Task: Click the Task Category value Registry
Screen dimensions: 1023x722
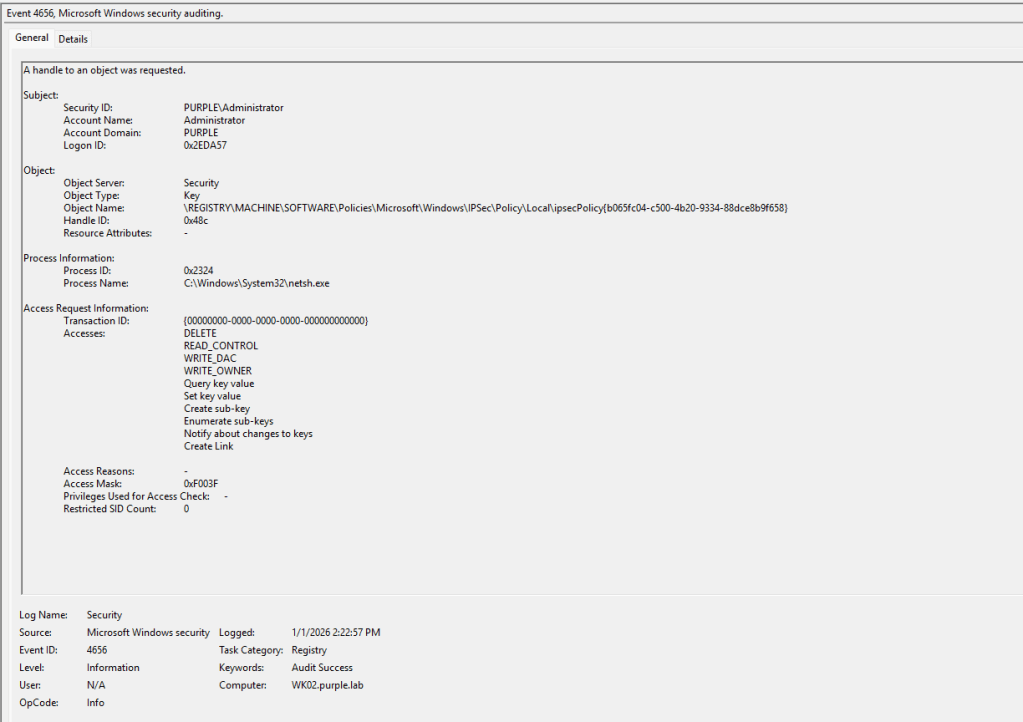Action: click(309, 650)
